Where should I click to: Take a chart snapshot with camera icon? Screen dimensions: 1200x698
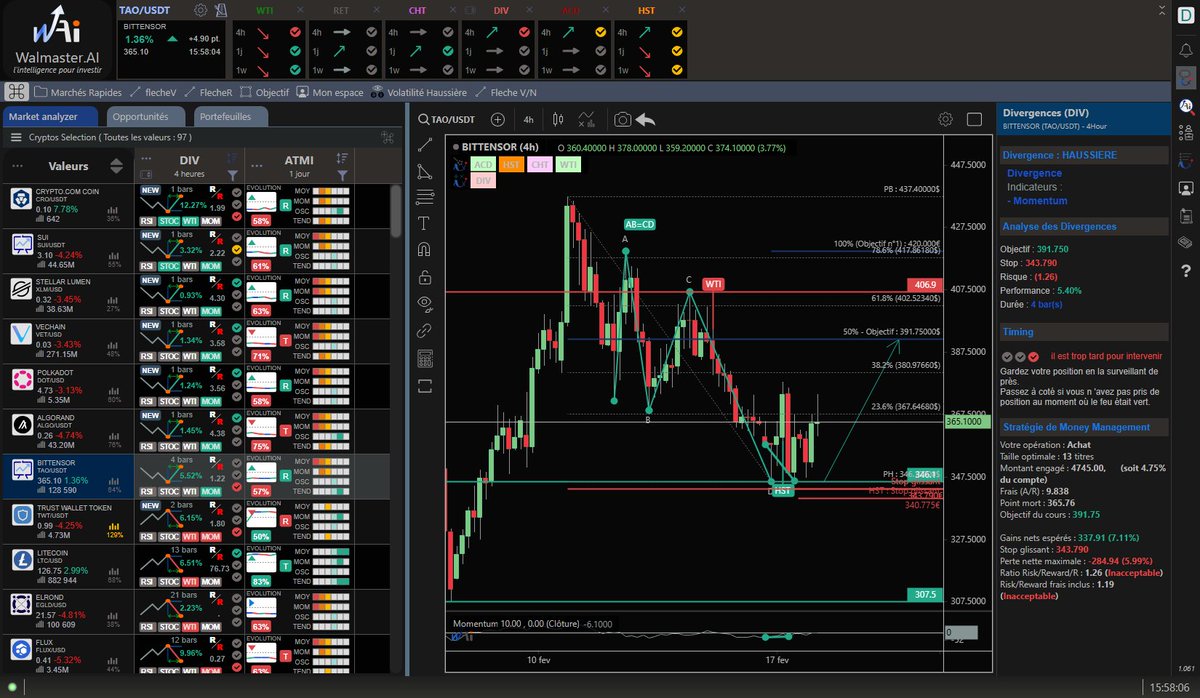coord(622,120)
